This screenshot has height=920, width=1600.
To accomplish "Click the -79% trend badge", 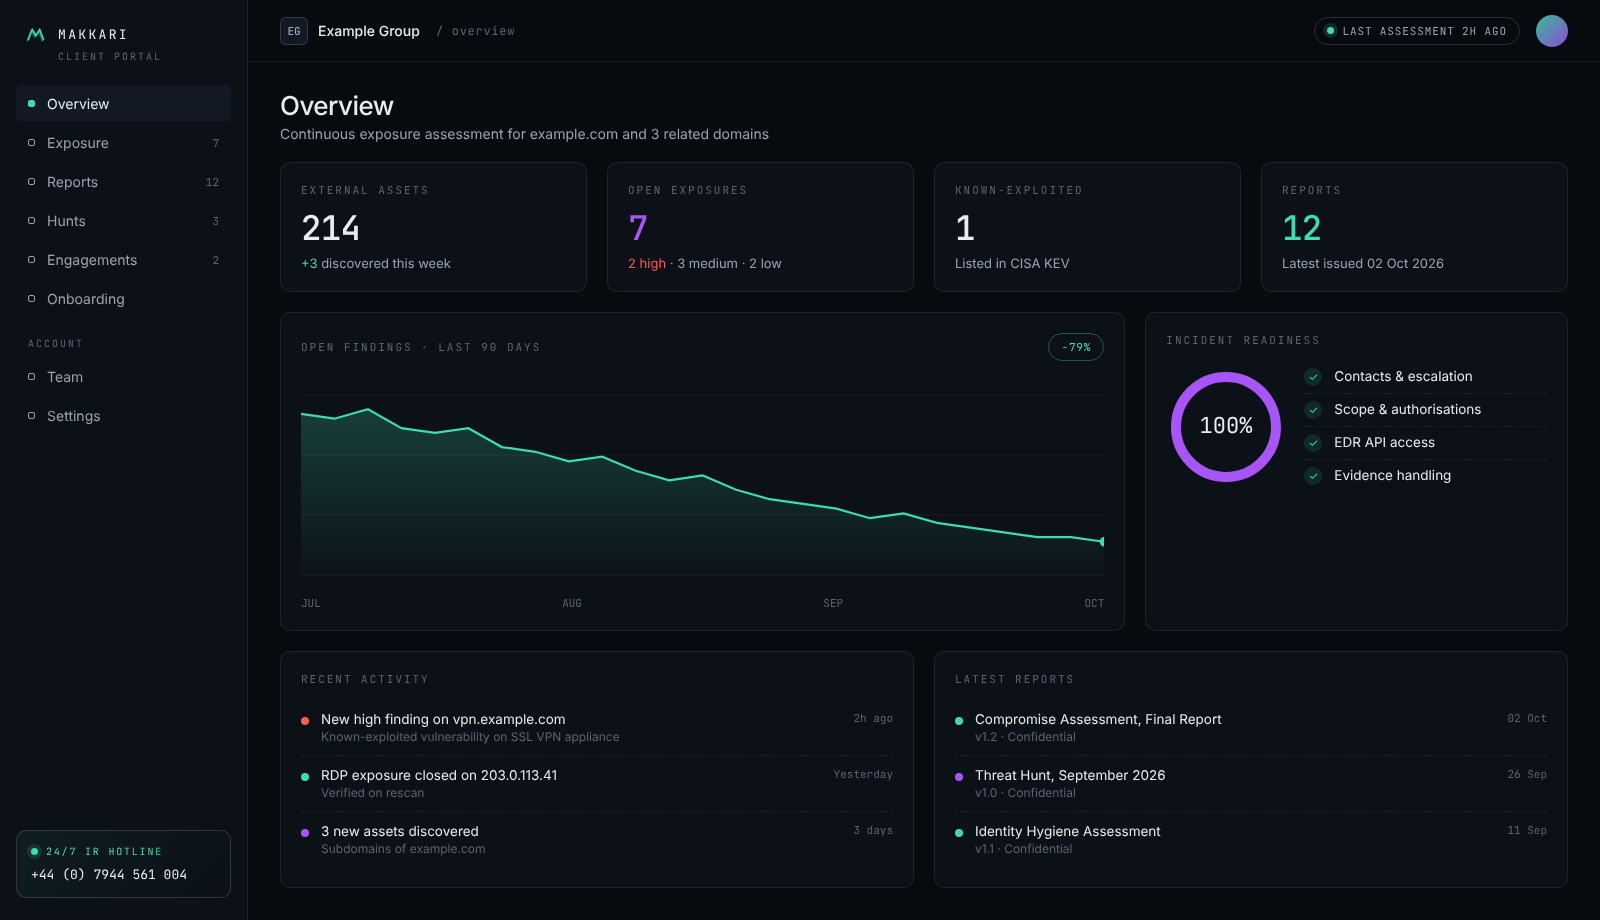I will point(1076,347).
